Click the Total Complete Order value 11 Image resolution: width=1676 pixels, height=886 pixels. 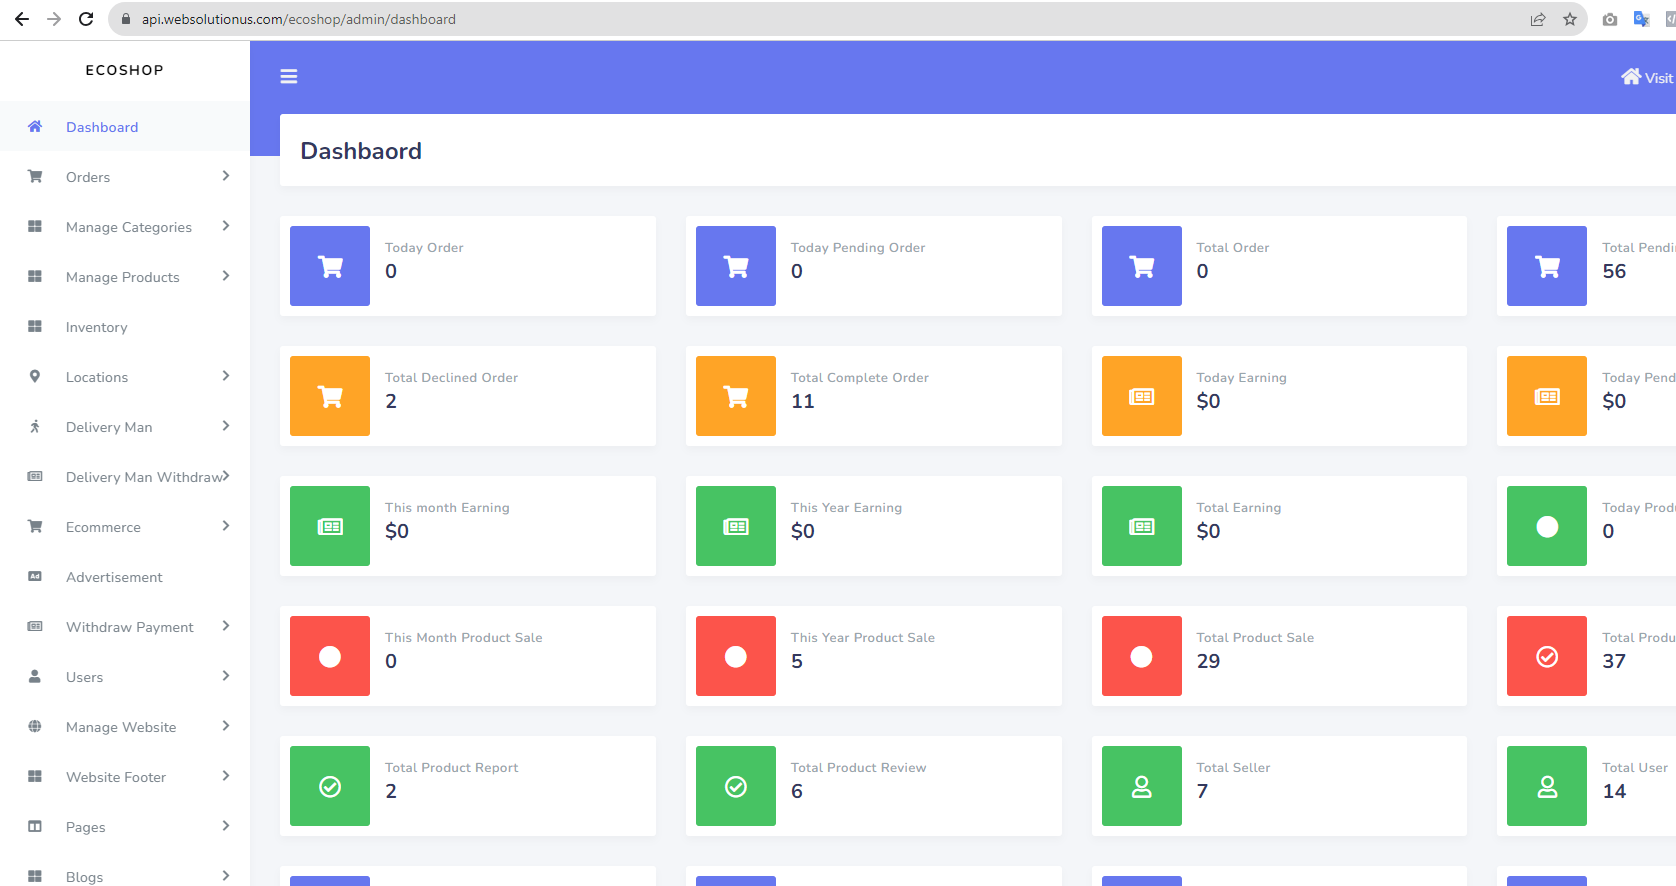pyautogui.click(x=803, y=401)
